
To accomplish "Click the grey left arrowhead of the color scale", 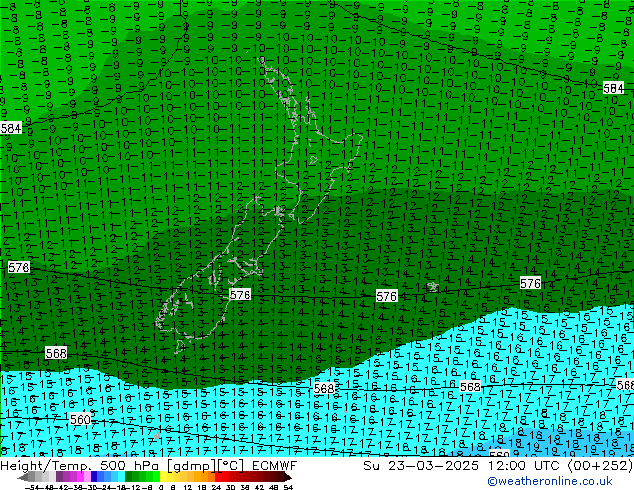I will point(23,477).
